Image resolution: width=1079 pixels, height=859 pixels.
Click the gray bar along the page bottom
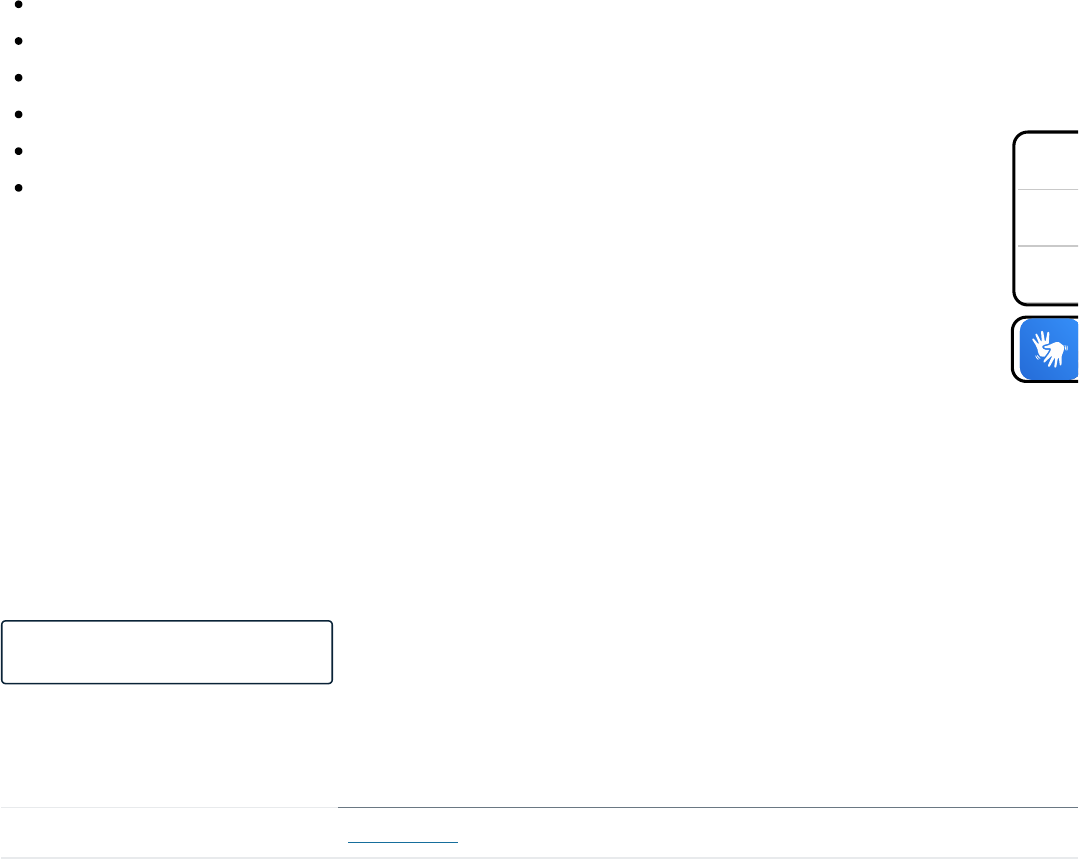[540, 858]
